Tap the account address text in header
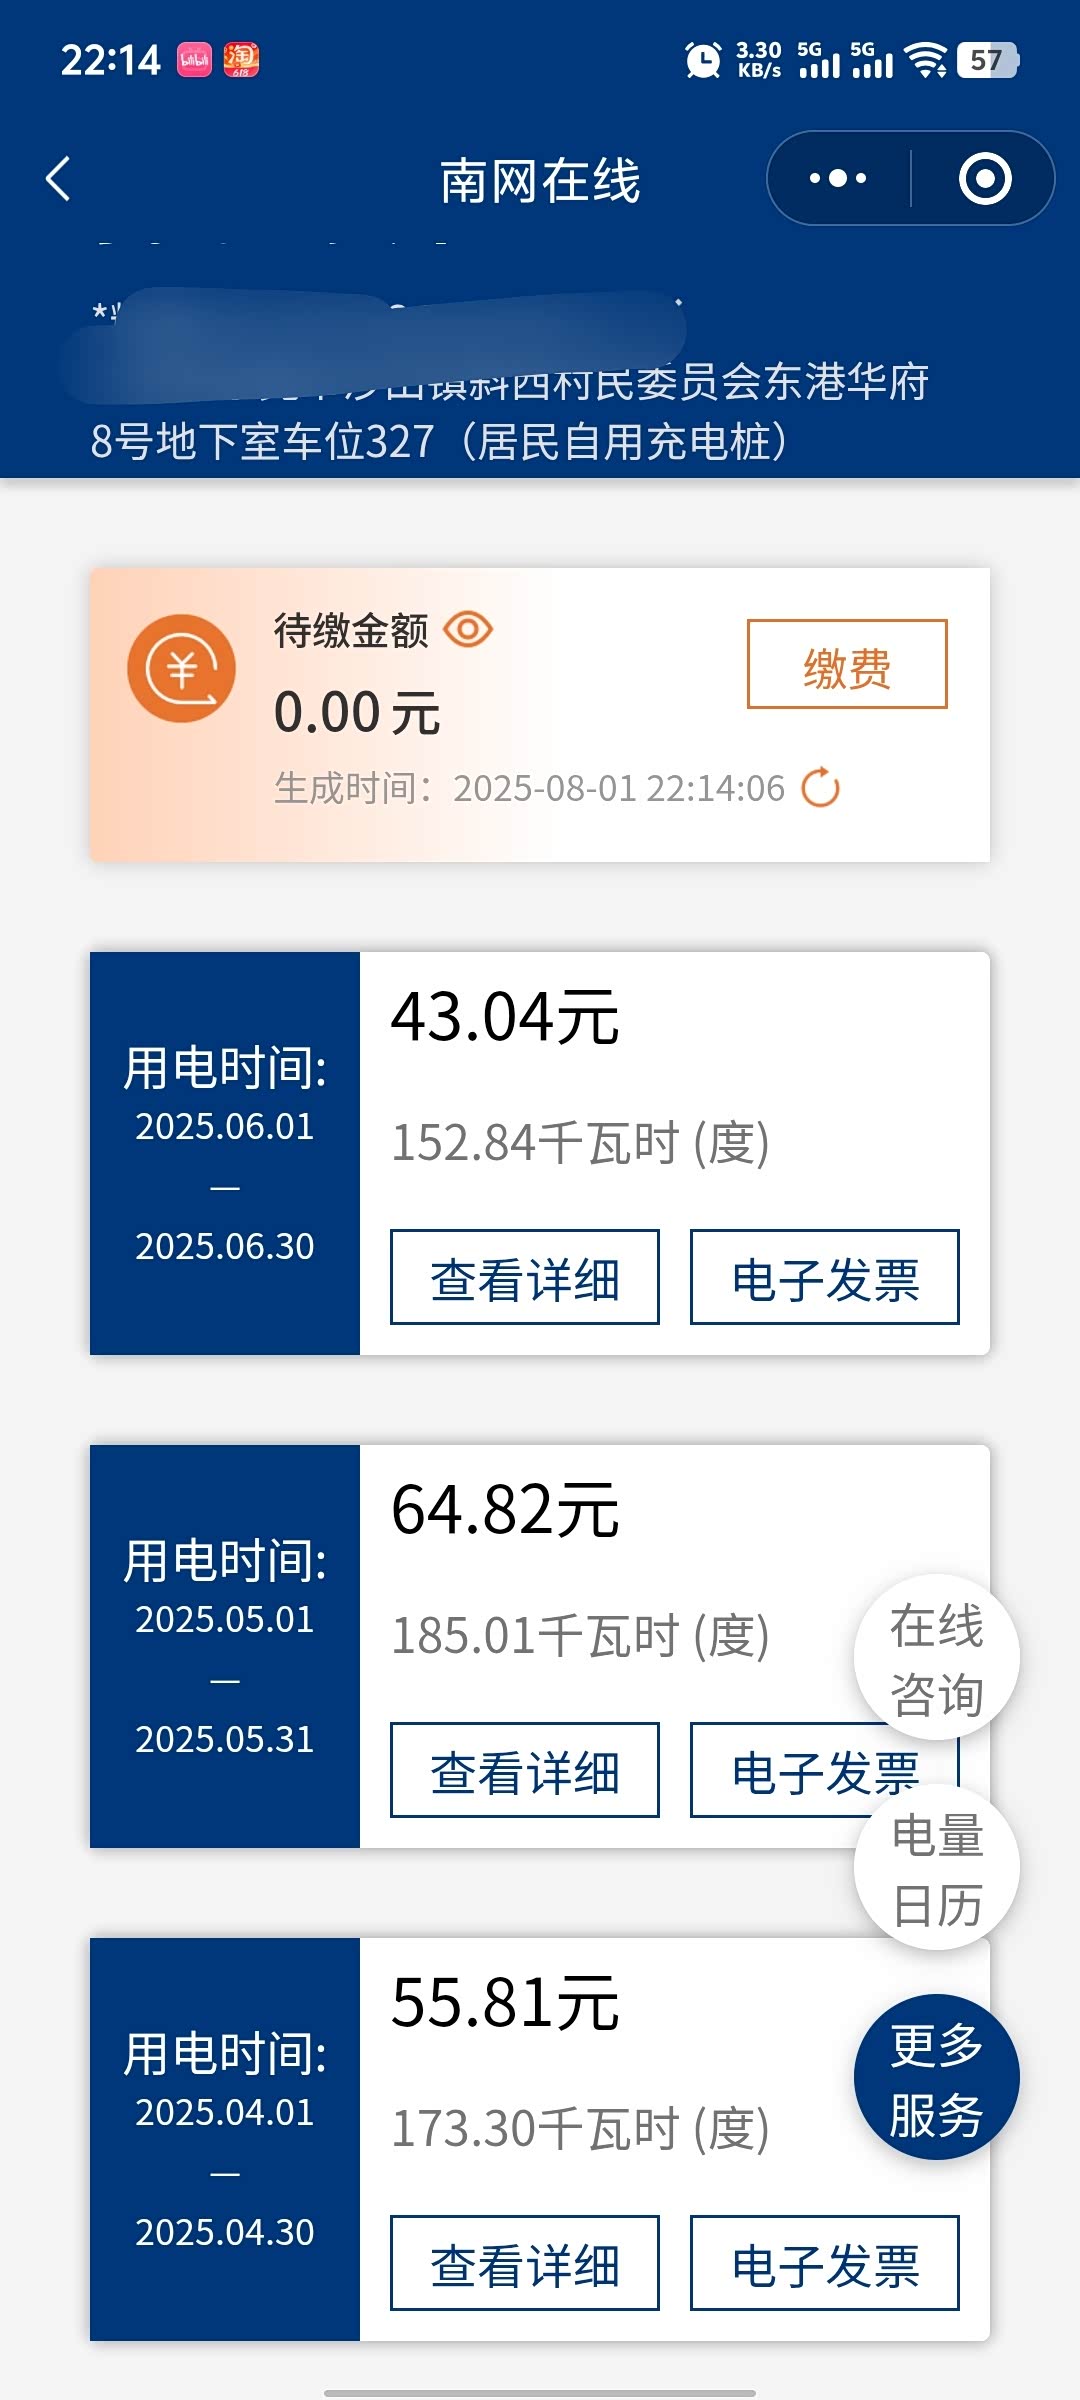Viewport: 1080px width, 2400px height. [x=510, y=411]
